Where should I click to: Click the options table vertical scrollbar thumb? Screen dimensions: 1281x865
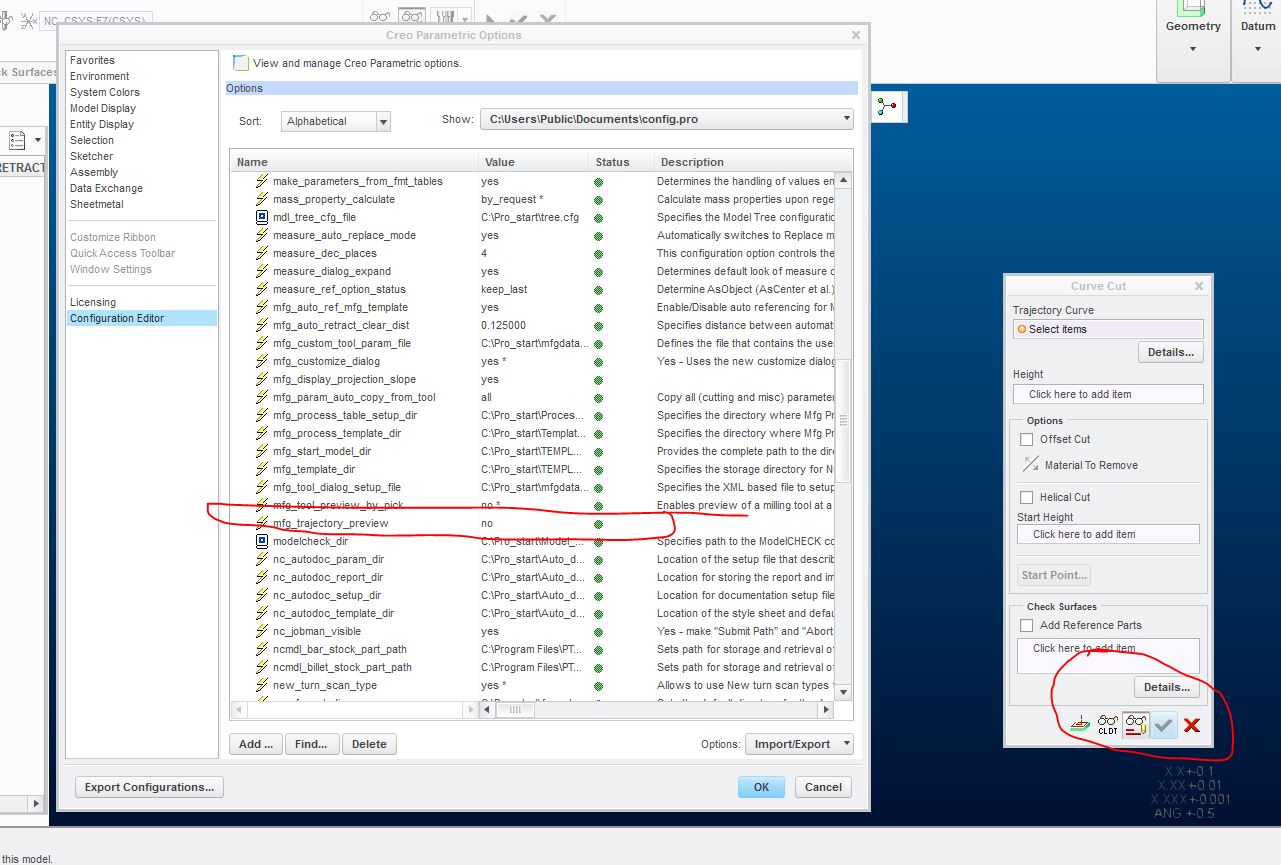(x=844, y=420)
